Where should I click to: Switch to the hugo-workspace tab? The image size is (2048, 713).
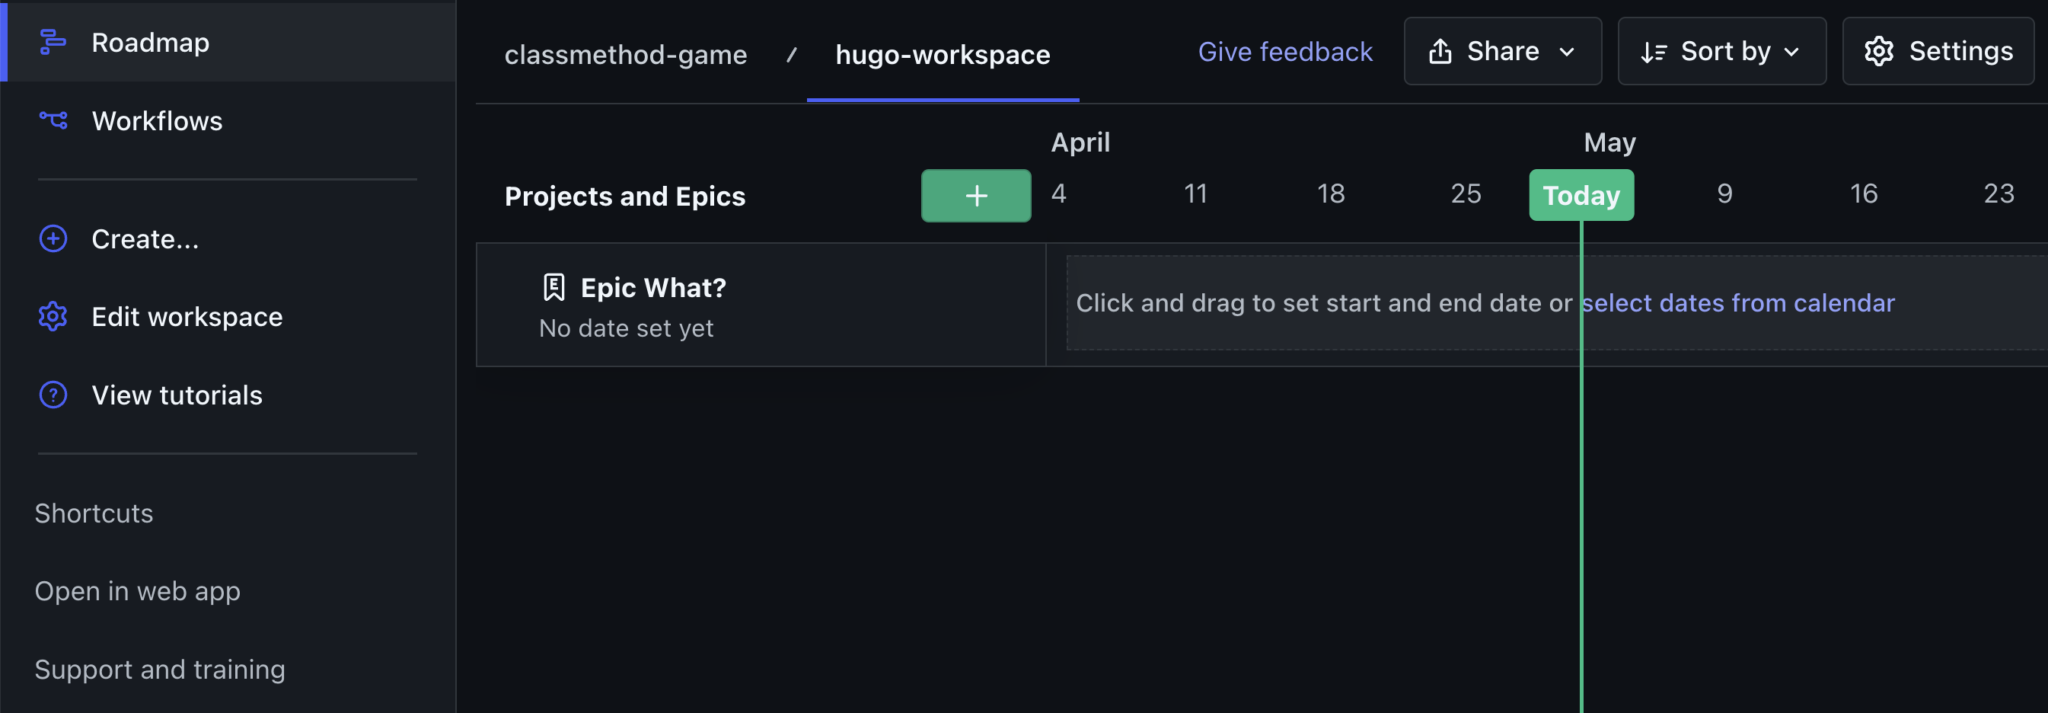tap(941, 55)
